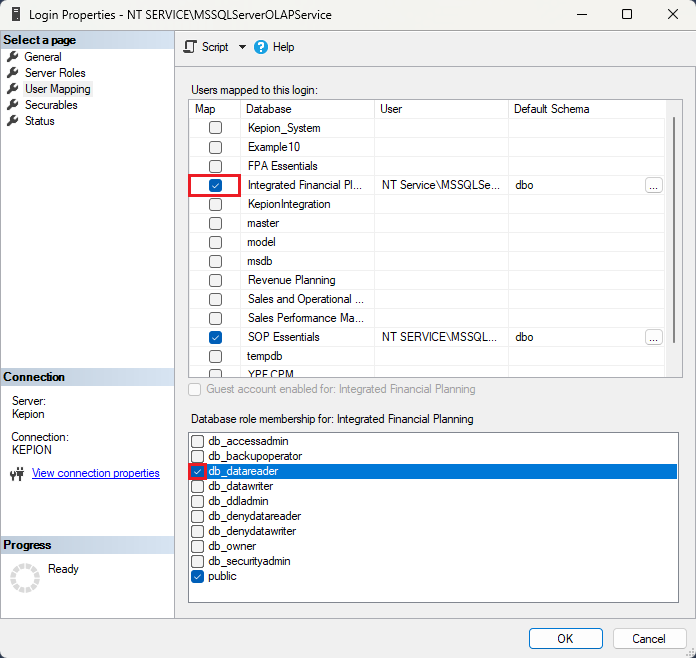Viewport: 696px width, 658px height.
Task: Tick the FPA Essentials map checkbox
Action: [x=215, y=166]
